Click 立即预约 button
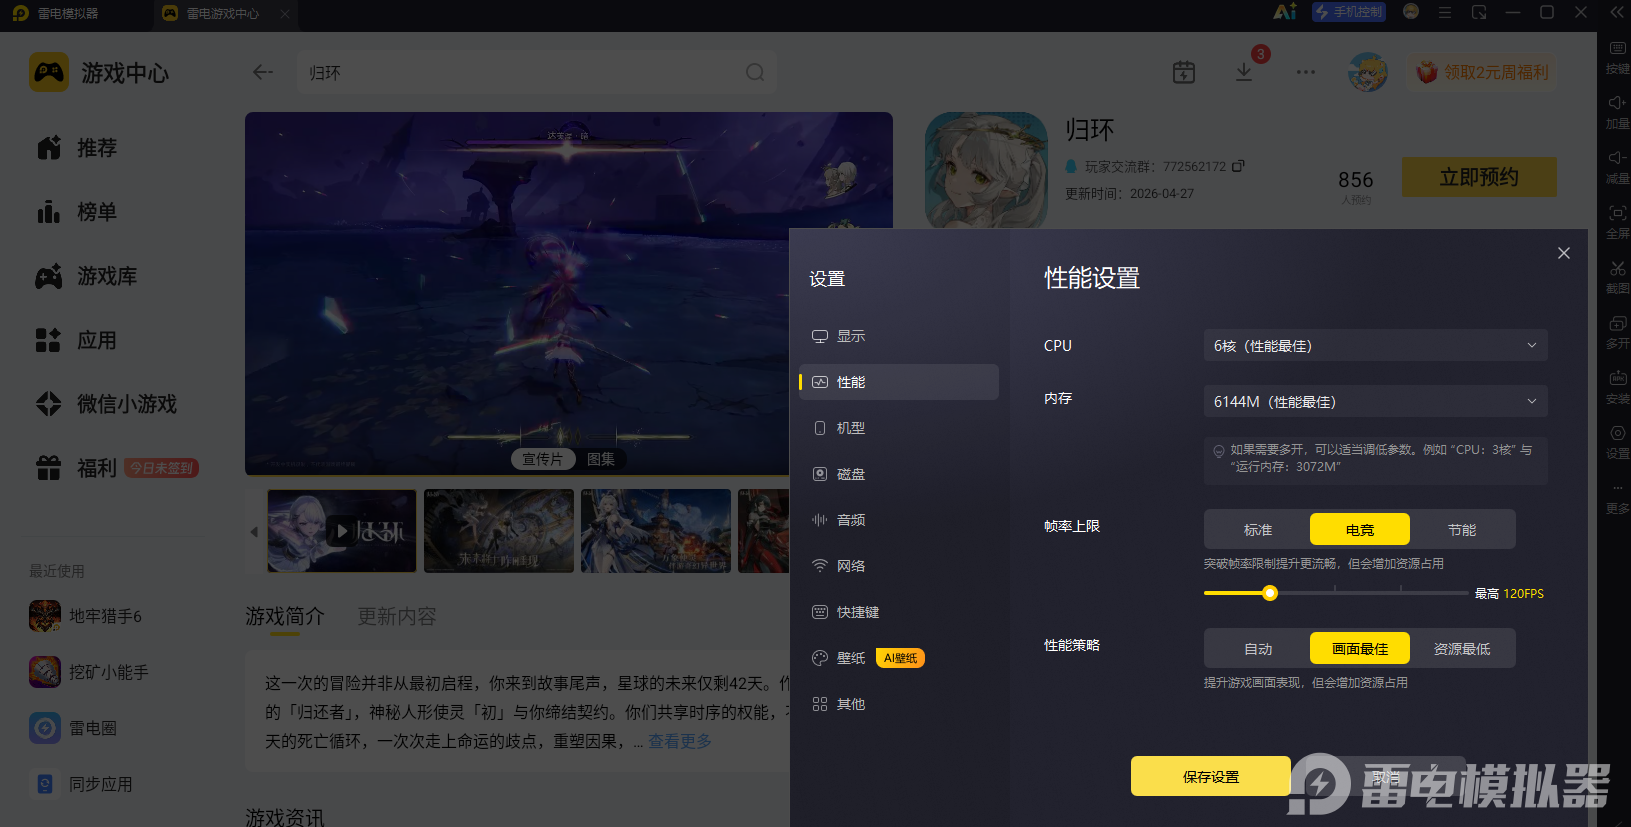 pyautogui.click(x=1479, y=177)
